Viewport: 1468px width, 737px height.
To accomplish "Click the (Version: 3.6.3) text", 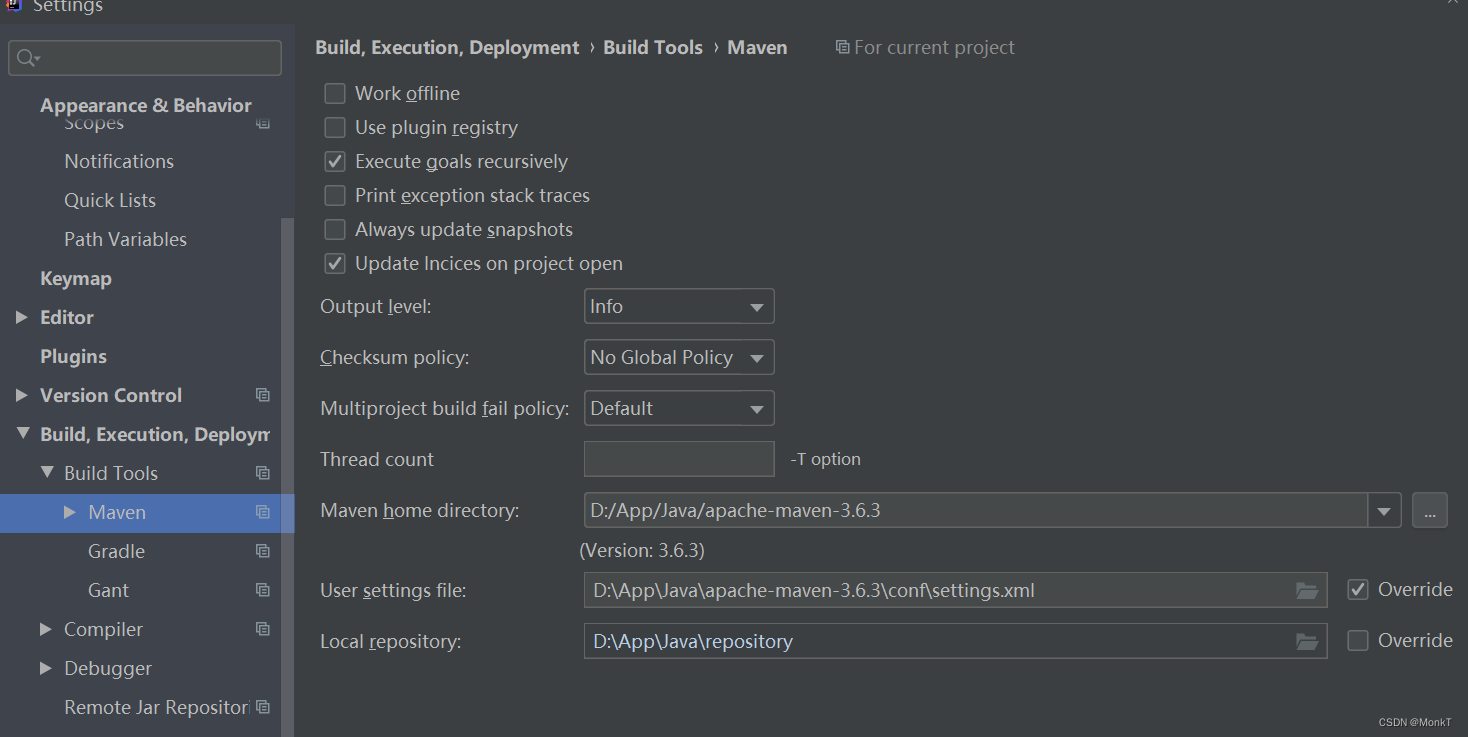I will pyautogui.click(x=642, y=551).
